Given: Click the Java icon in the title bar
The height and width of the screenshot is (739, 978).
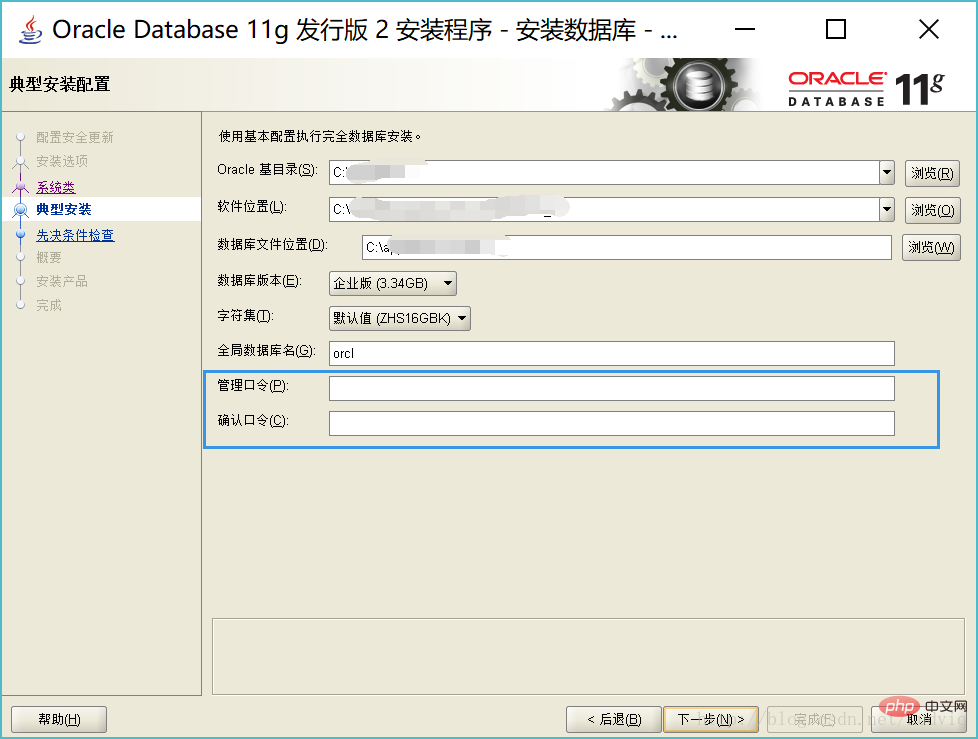Looking at the screenshot, I should [31, 29].
